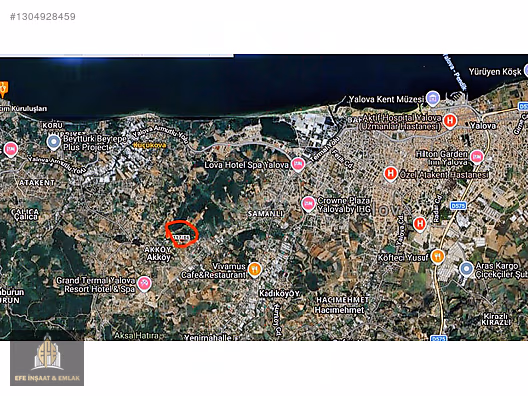Click the D575 road shield beside Radar Cd.
Viewport: 528px width, 396px height.
[x=458, y=206]
